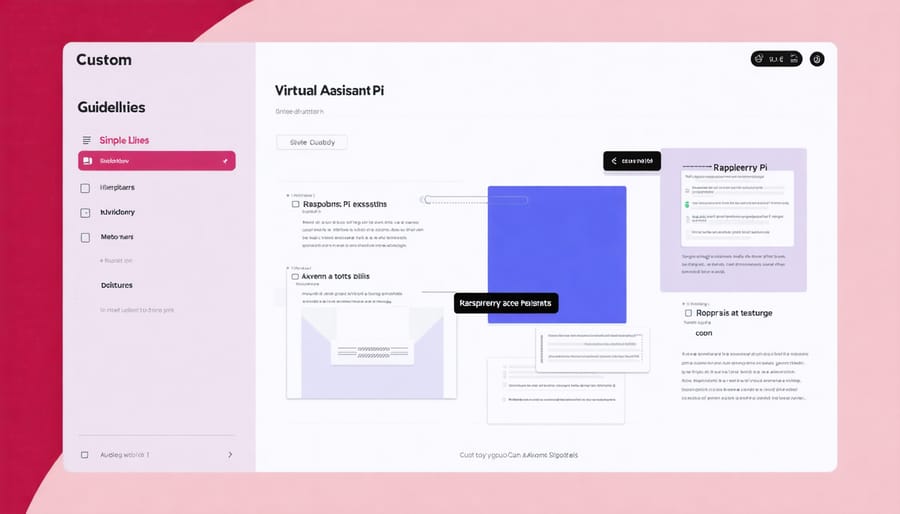
Task: Click the square icon in the sidebar footer
Action: [x=84, y=455]
